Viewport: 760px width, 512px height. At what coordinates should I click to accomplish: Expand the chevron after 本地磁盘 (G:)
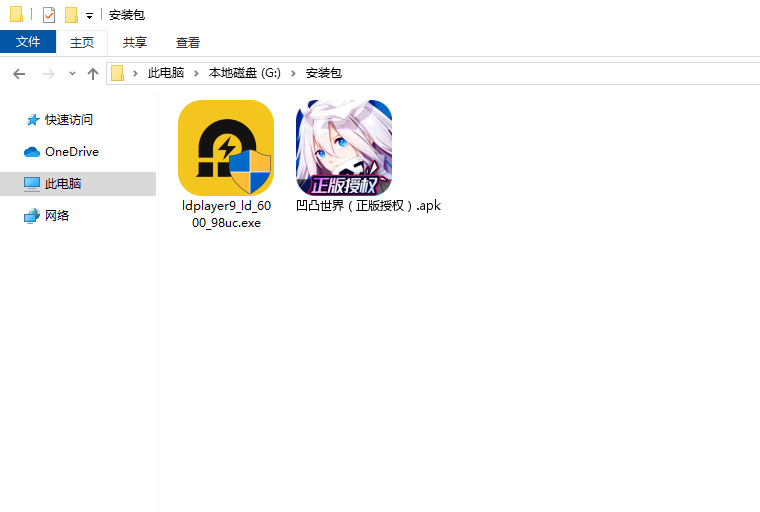click(293, 73)
